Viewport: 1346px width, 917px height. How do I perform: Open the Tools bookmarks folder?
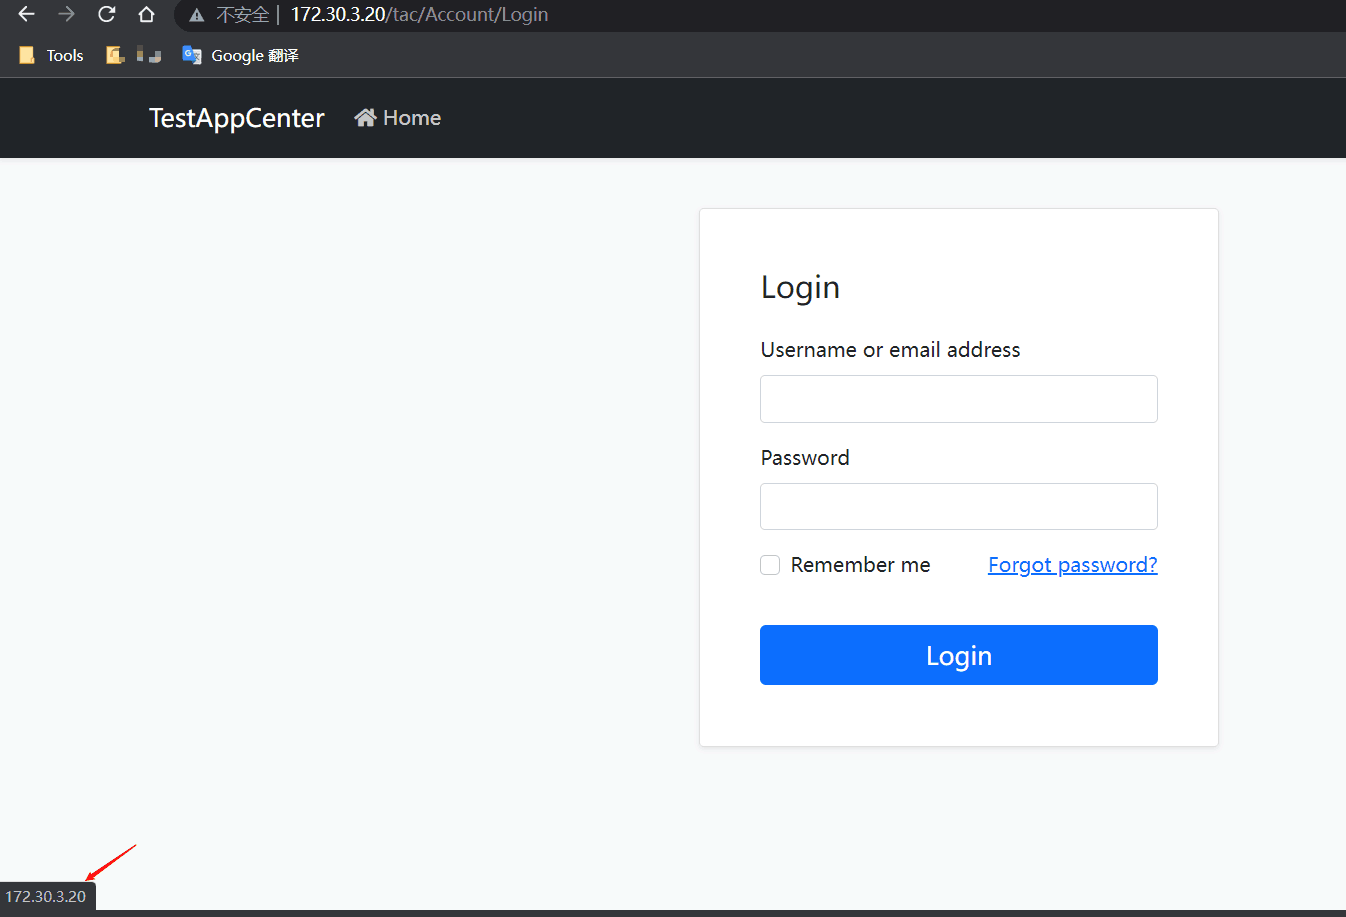point(50,55)
